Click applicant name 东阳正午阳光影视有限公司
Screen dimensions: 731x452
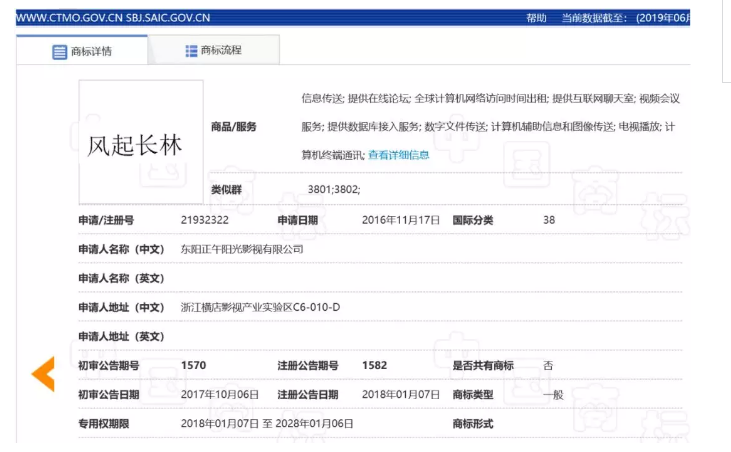(x=241, y=248)
